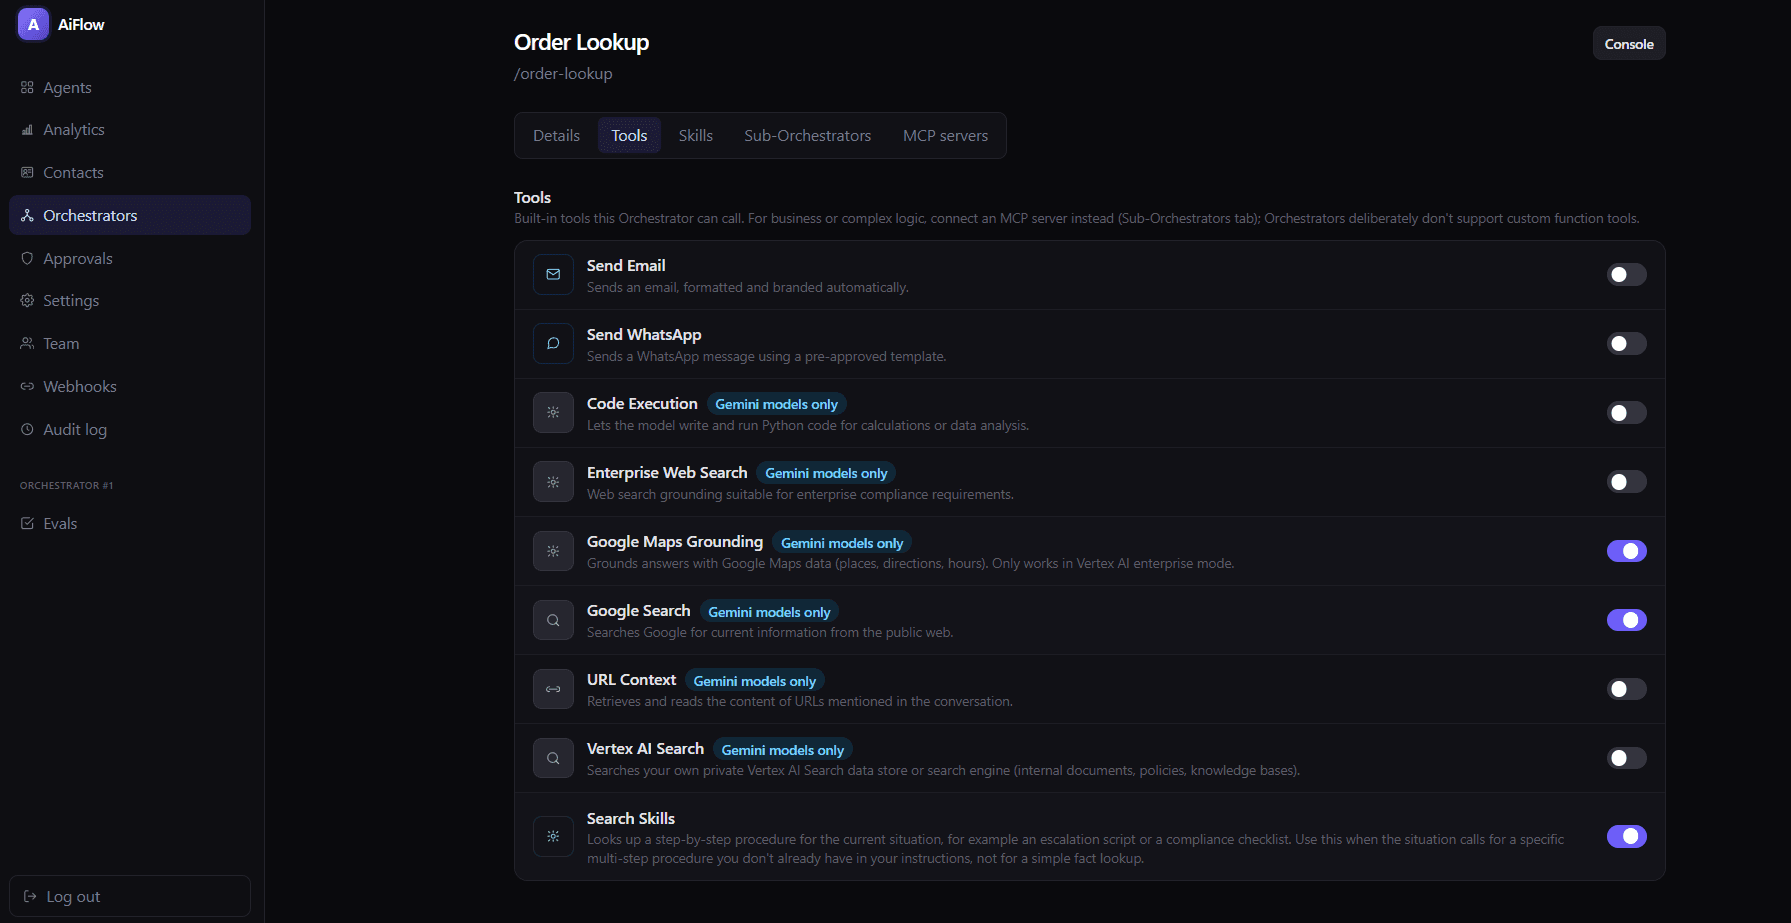Image resolution: width=1791 pixels, height=923 pixels.
Task: Click the Team people icon
Action: pyautogui.click(x=27, y=343)
